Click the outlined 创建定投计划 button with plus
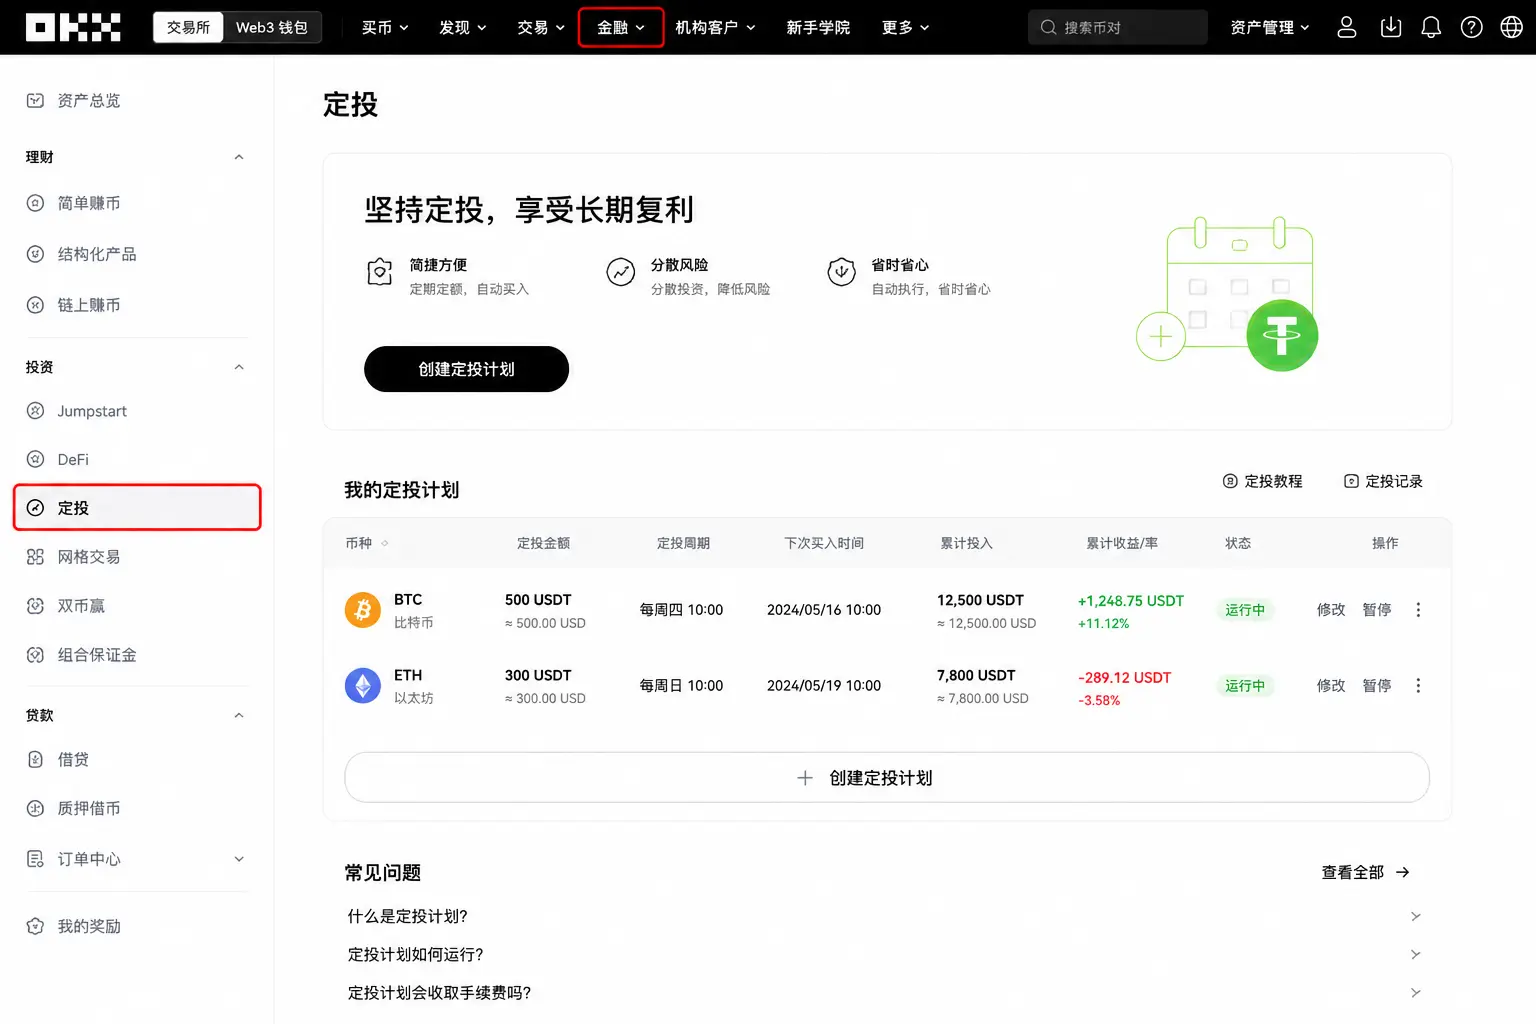Viewport: 1536px width, 1024px height. 887,777
